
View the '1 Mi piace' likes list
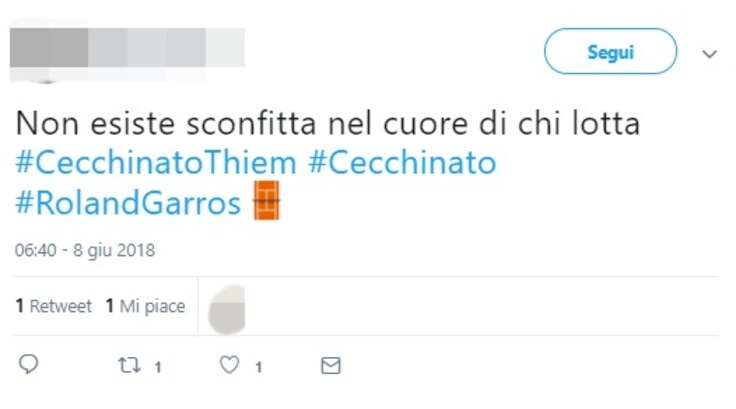coord(146,306)
